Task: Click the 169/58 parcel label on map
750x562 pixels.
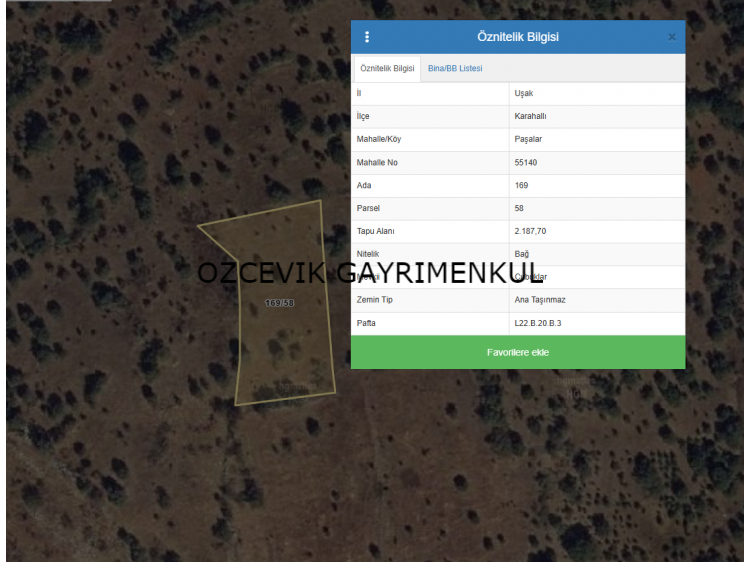Action: [280, 303]
